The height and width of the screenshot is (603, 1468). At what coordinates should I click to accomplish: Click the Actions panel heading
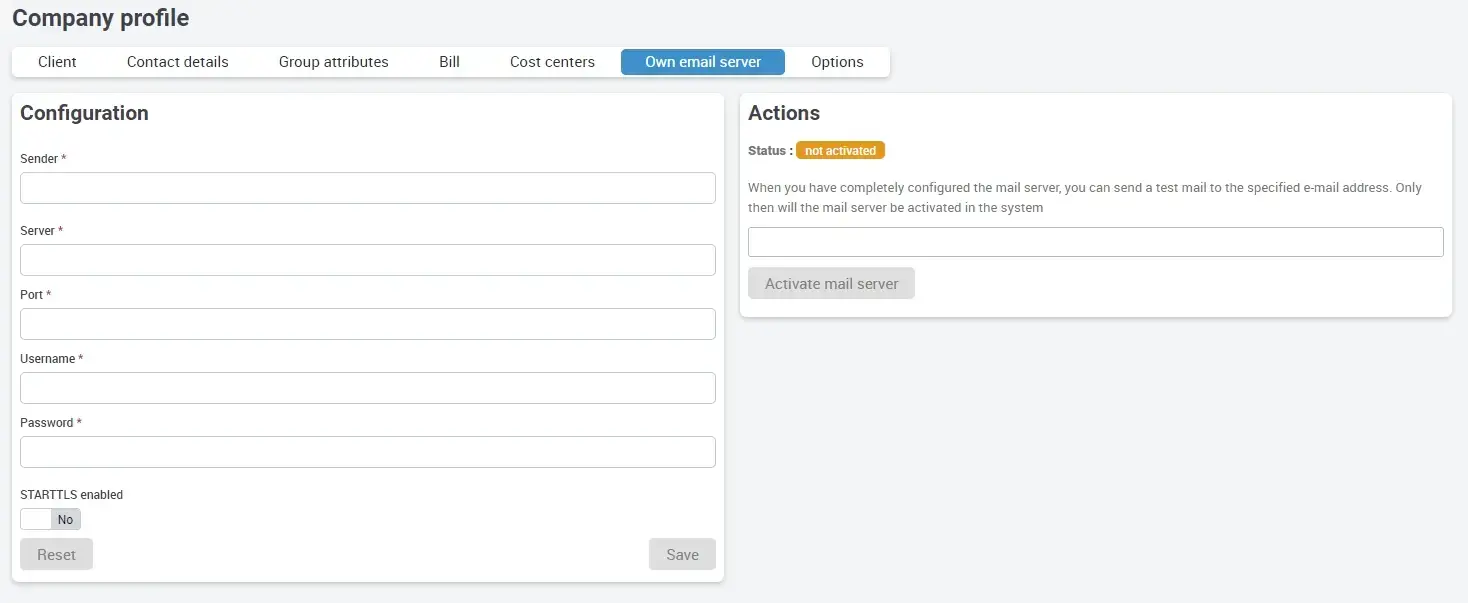pos(783,113)
